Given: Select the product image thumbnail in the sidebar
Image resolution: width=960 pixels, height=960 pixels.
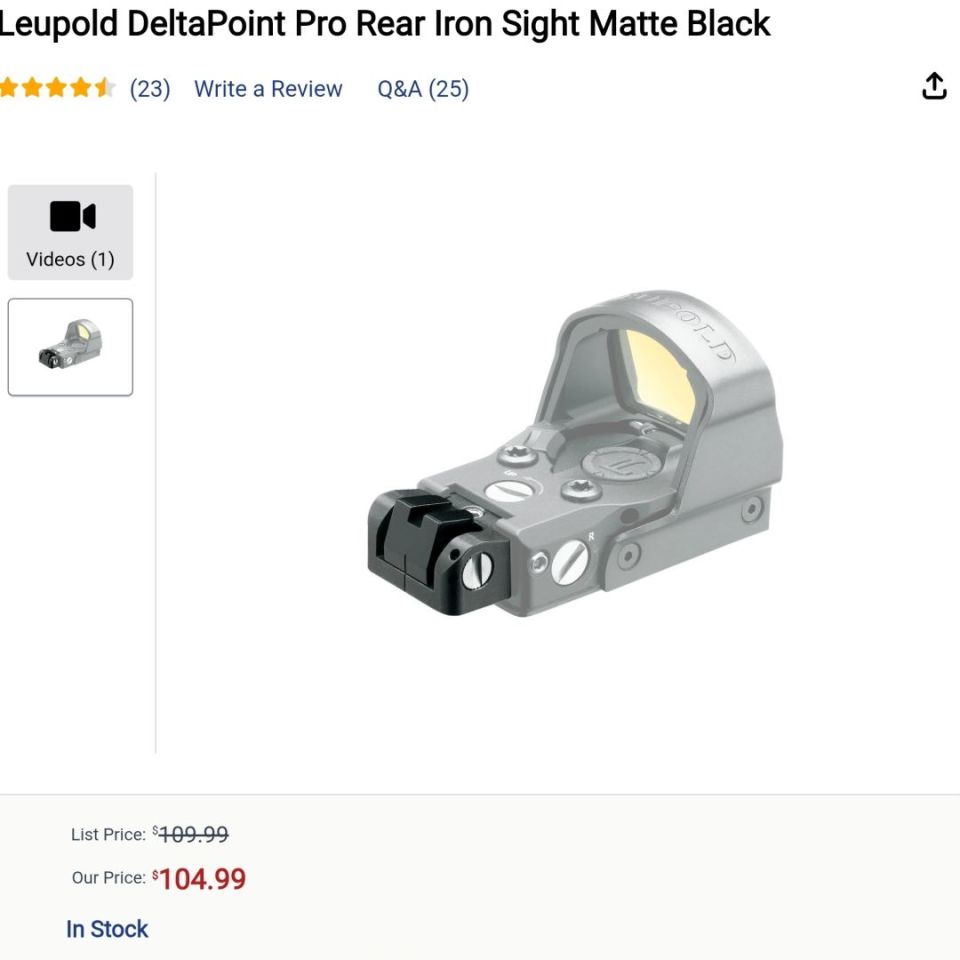Looking at the screenshot, I should click(70, 347).
